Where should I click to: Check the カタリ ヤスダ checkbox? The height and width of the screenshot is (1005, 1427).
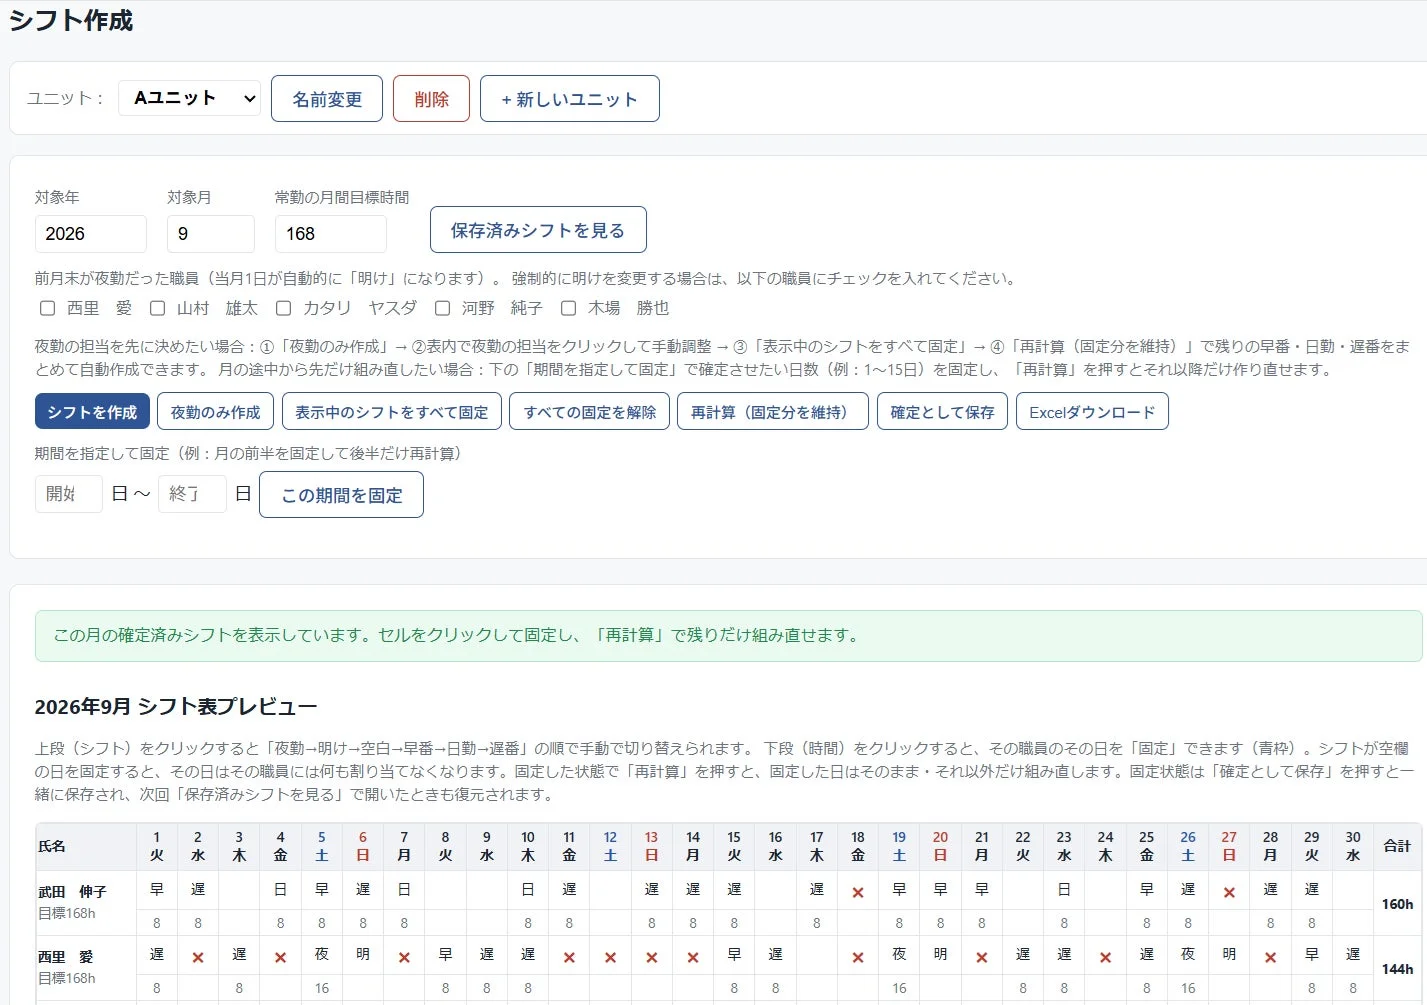click(283, 308)
